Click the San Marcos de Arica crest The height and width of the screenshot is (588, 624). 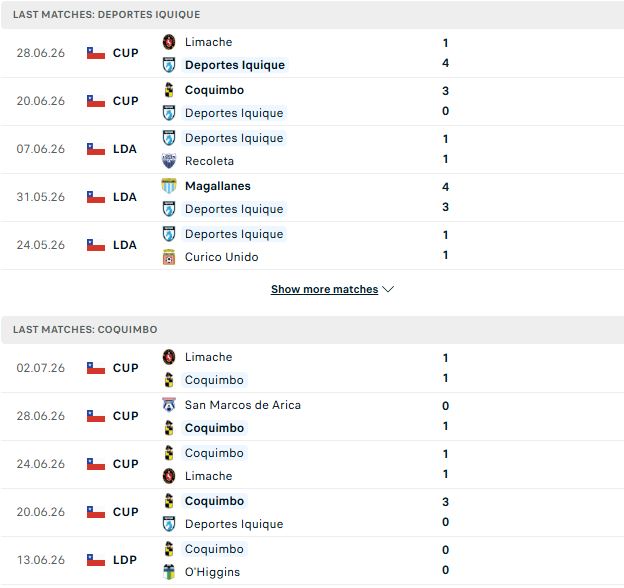coord(169,405)
